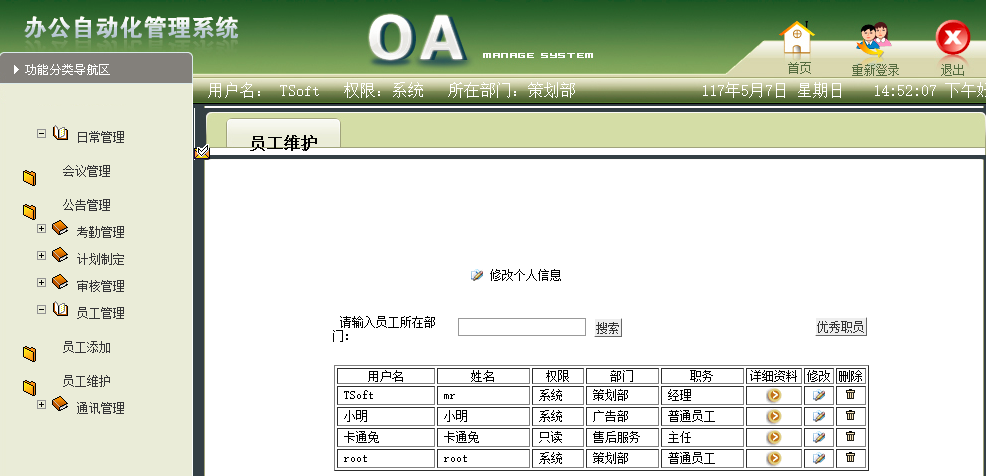Viewport: 986px width, 476px height.
Task: Expand the 考勤管理 tree node
Action: click(42, 228)
